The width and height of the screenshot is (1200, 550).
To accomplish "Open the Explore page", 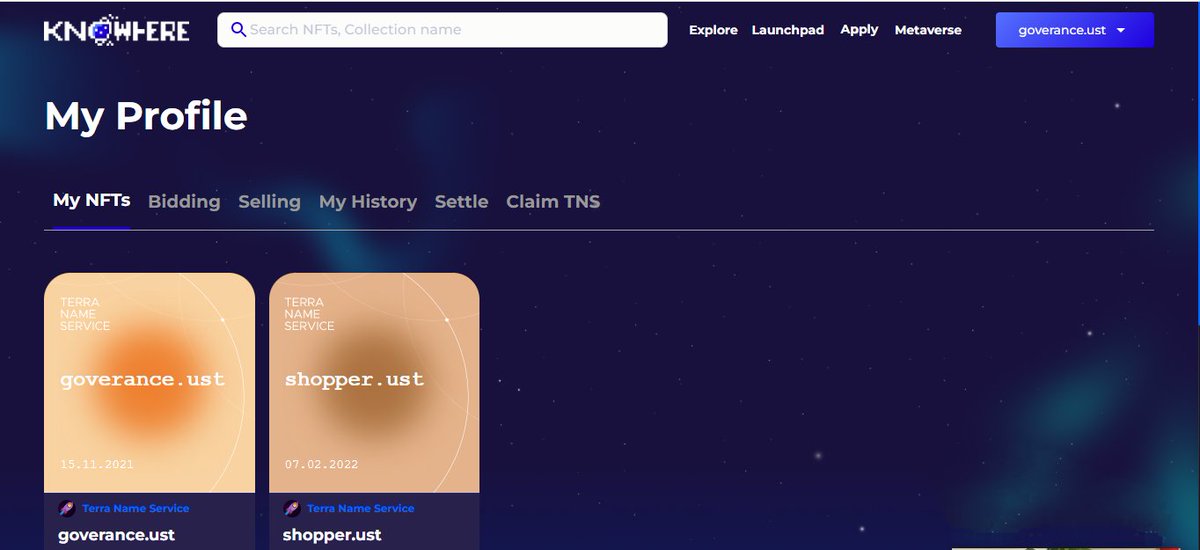I will click(x=713, y=30).
